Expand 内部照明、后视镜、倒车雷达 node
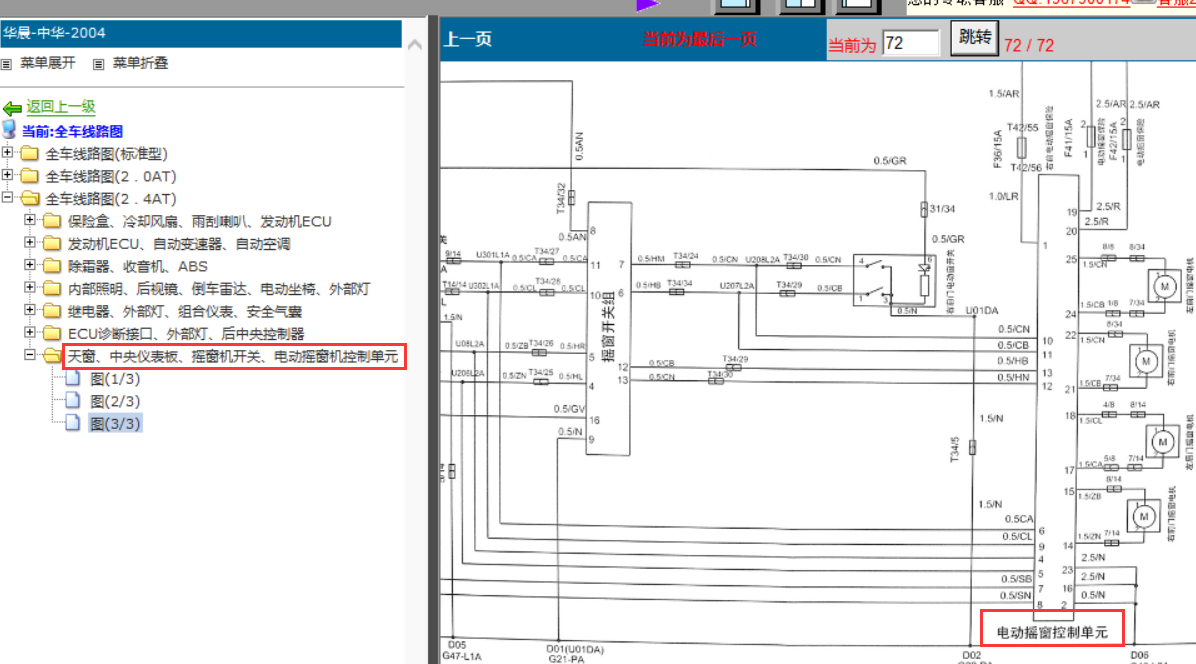Screen dimensions: 1196x664 30,287
